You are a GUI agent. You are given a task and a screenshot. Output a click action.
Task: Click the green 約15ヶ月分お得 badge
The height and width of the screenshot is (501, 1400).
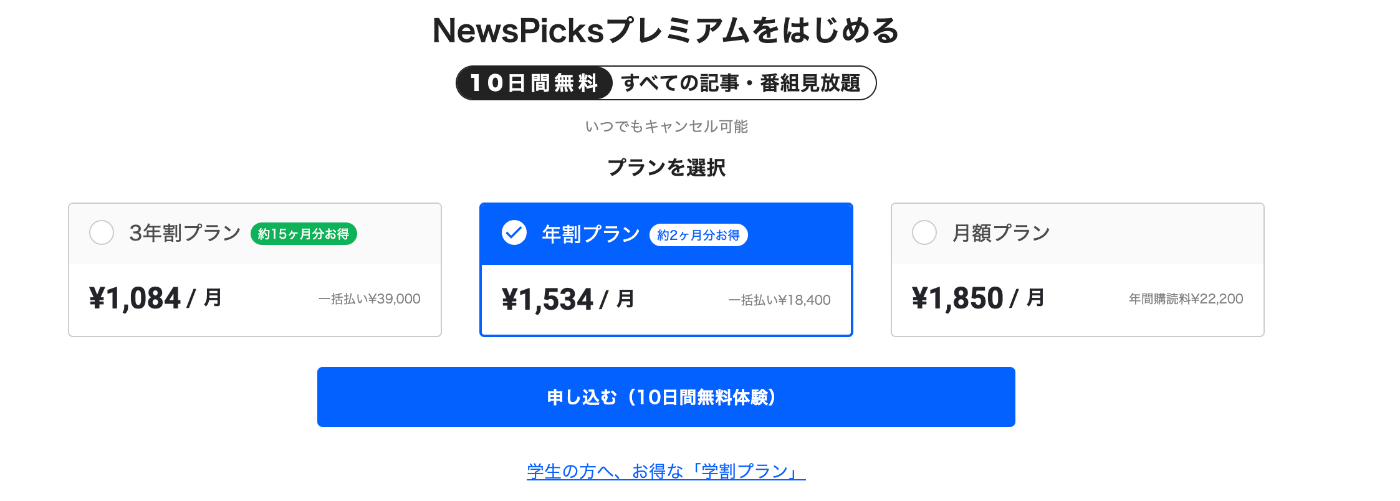tap(303, 234)
